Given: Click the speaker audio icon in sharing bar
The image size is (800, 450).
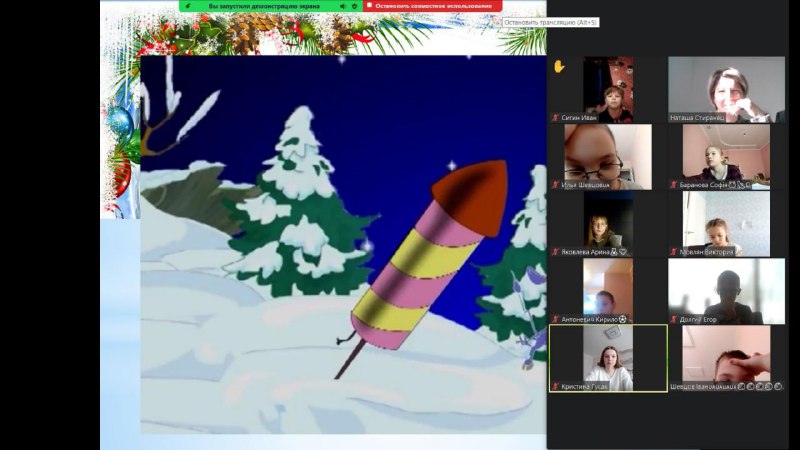Looking at the screenshot, I should 343,6.
